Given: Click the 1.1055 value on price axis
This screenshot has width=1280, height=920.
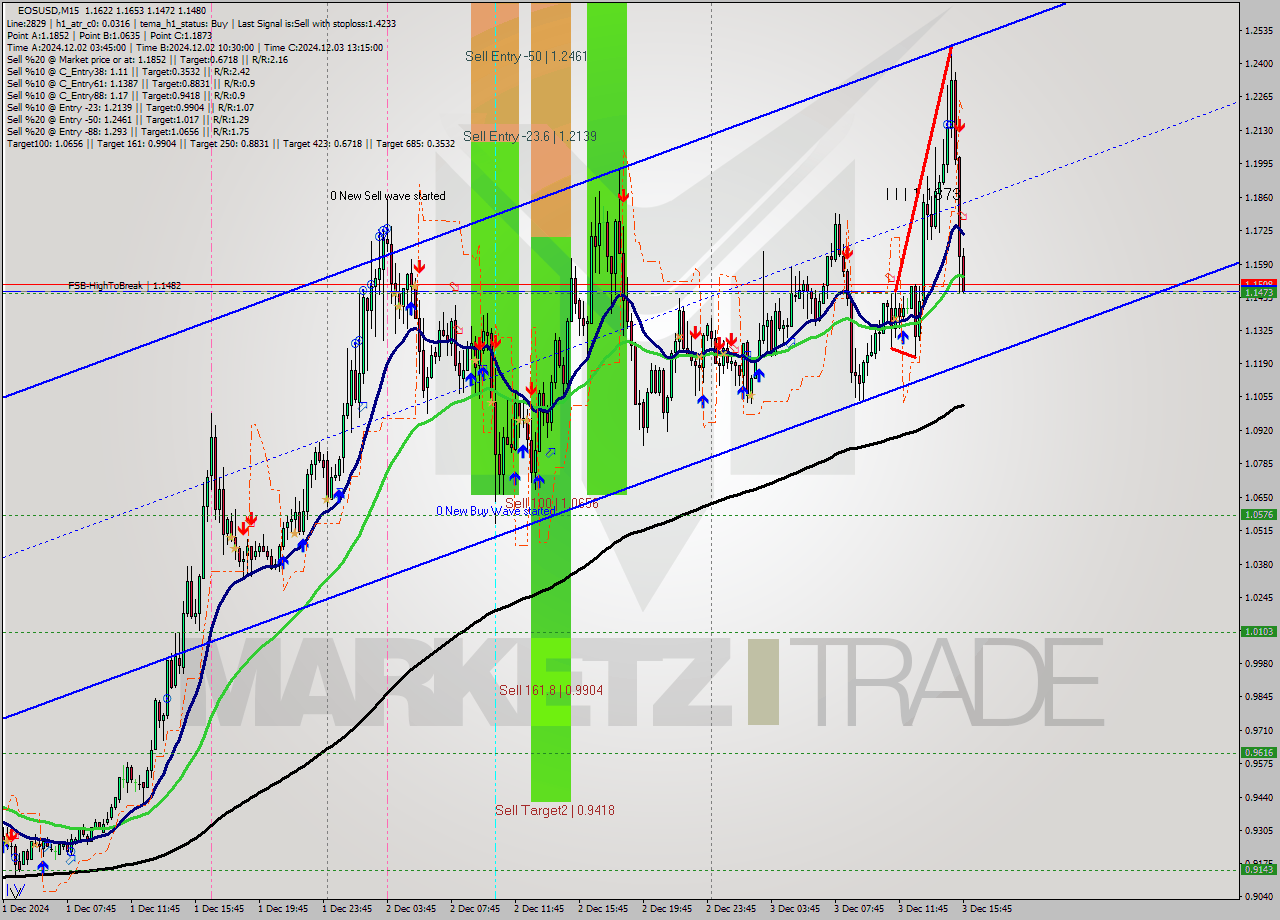Looking at the screenshot, I should pyautogui.click(x=1258, y=397).
